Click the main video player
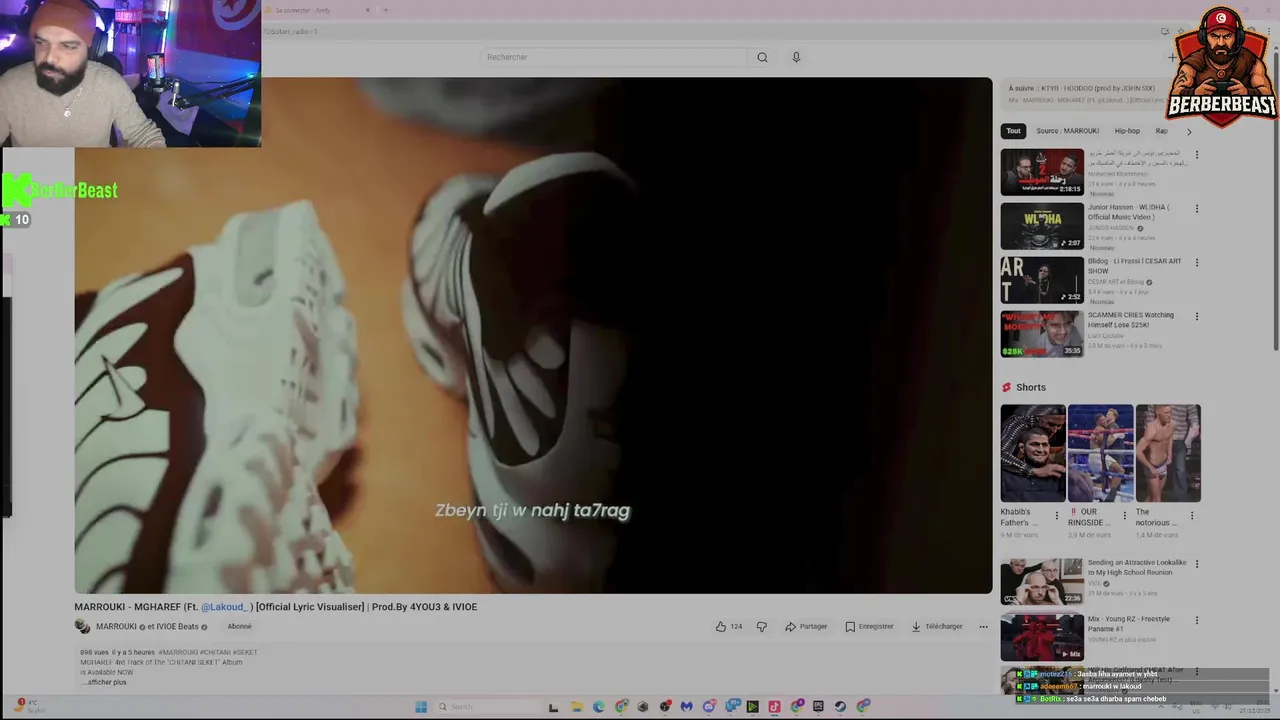1280x720 pixels. (x=533, y=336)
